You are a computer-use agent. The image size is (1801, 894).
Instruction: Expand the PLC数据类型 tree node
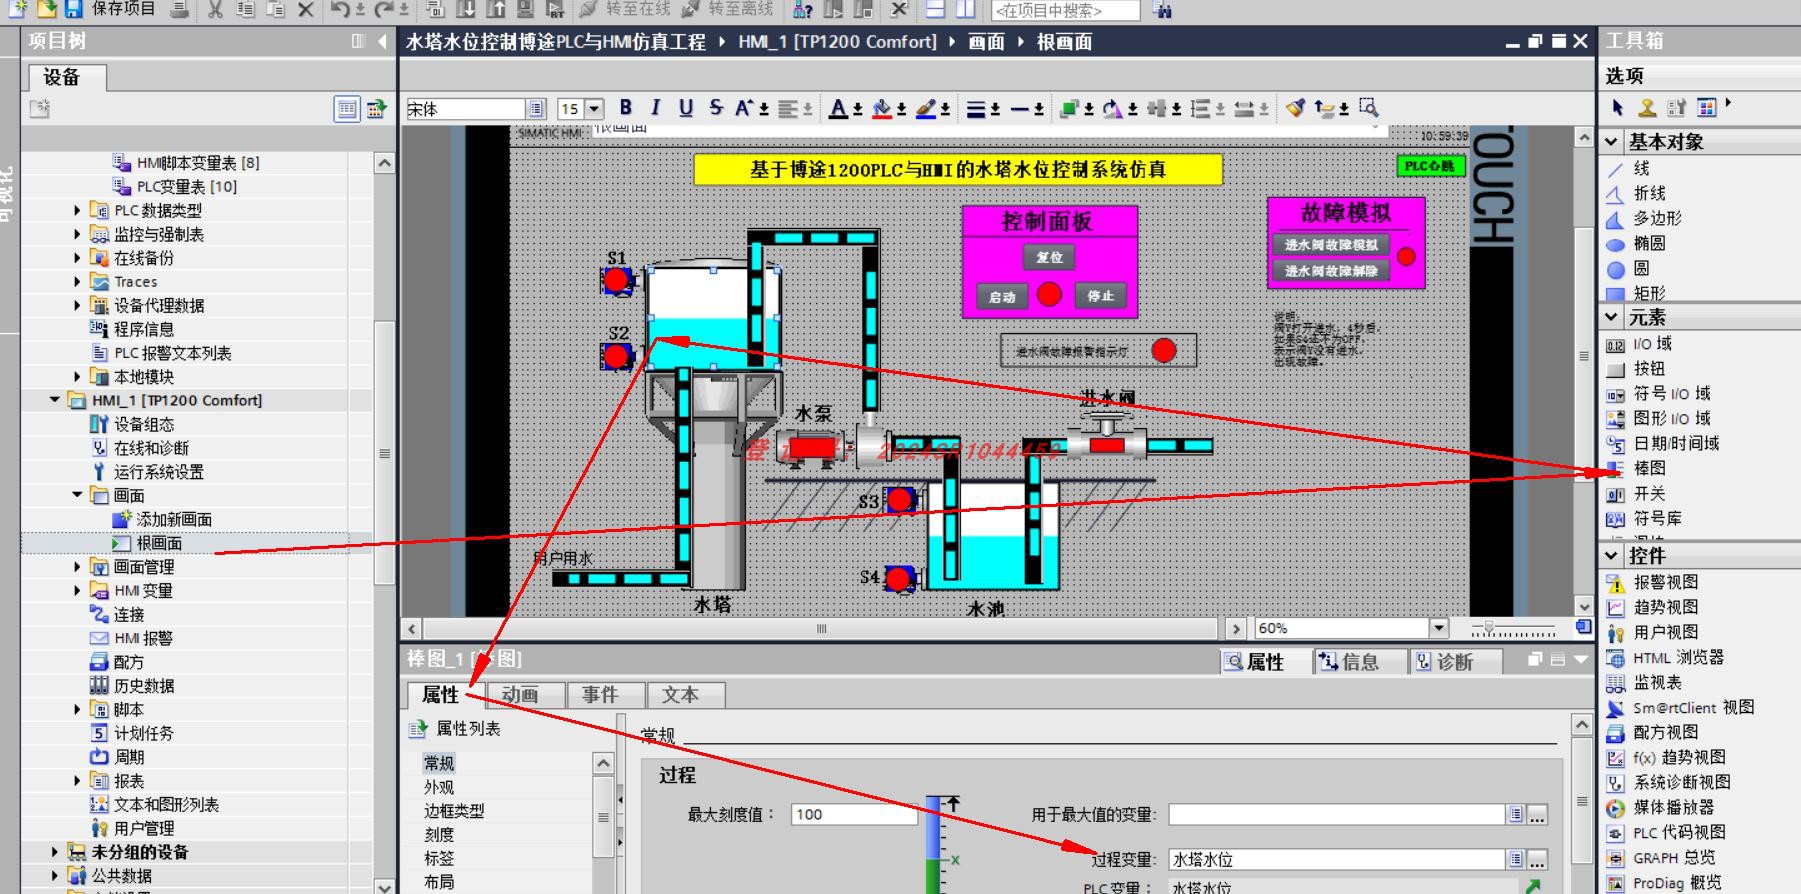pos(77,210)
